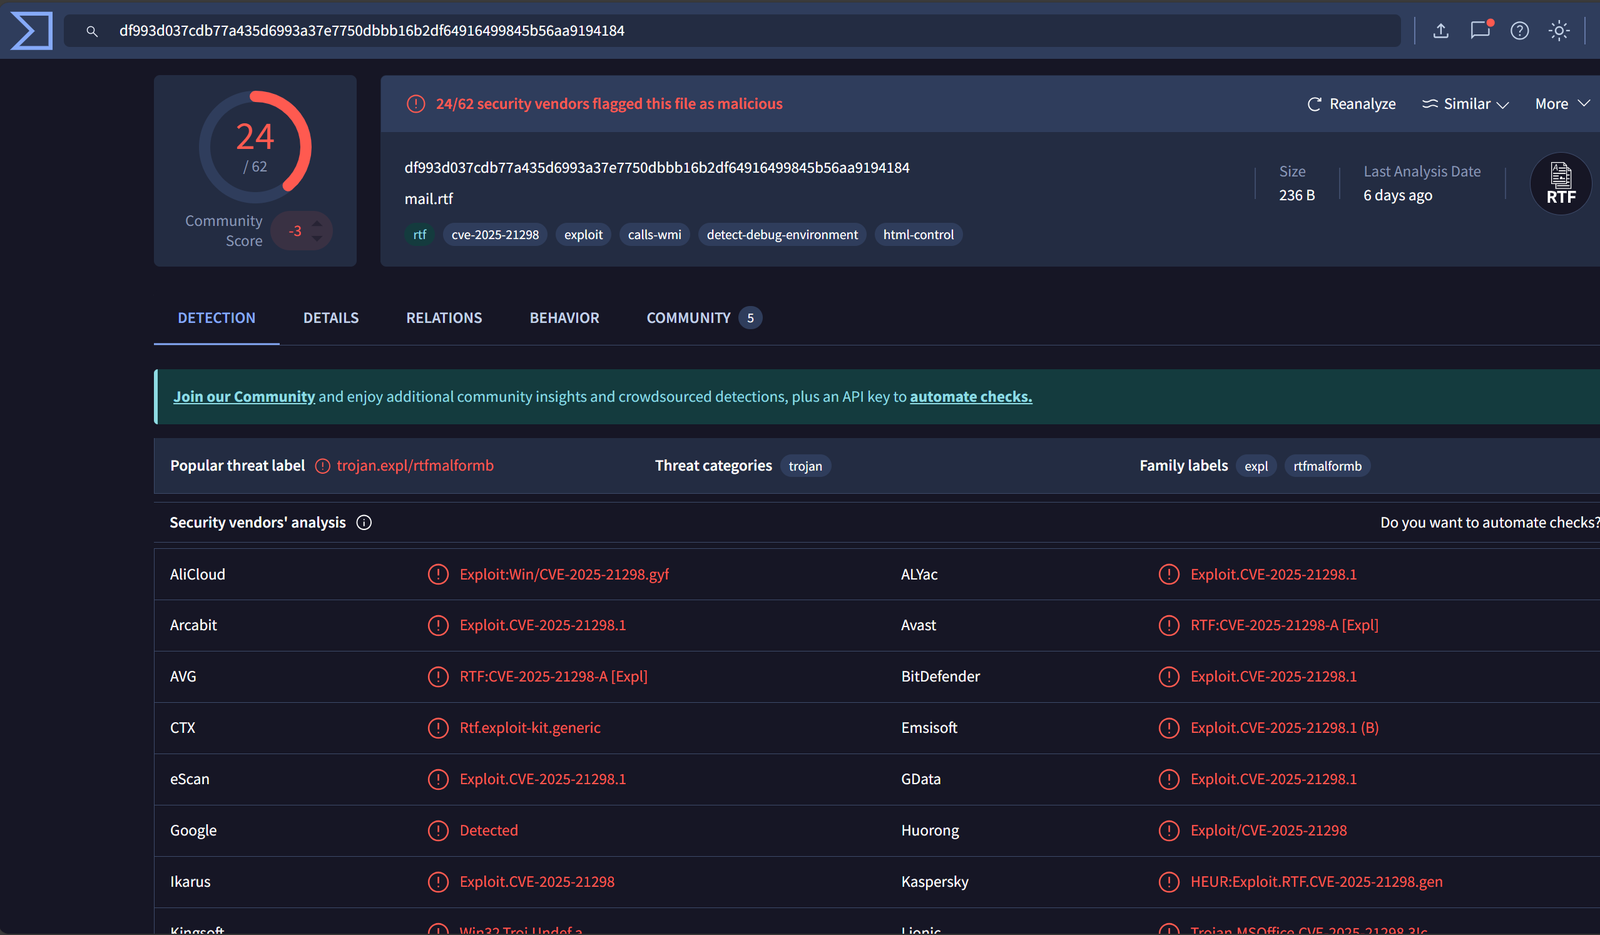
Task: Expand the Similar dropdown
Action: (1465, 104)
